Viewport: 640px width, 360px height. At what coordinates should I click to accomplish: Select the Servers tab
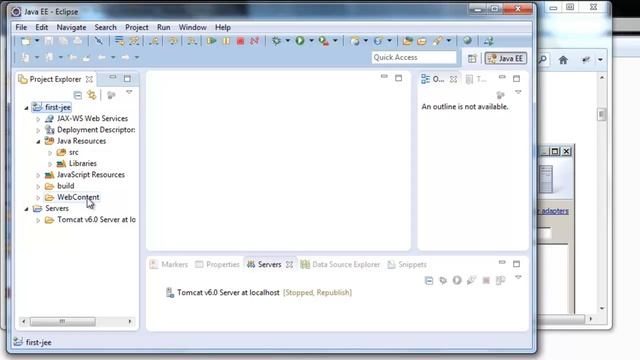click(269, 264)
